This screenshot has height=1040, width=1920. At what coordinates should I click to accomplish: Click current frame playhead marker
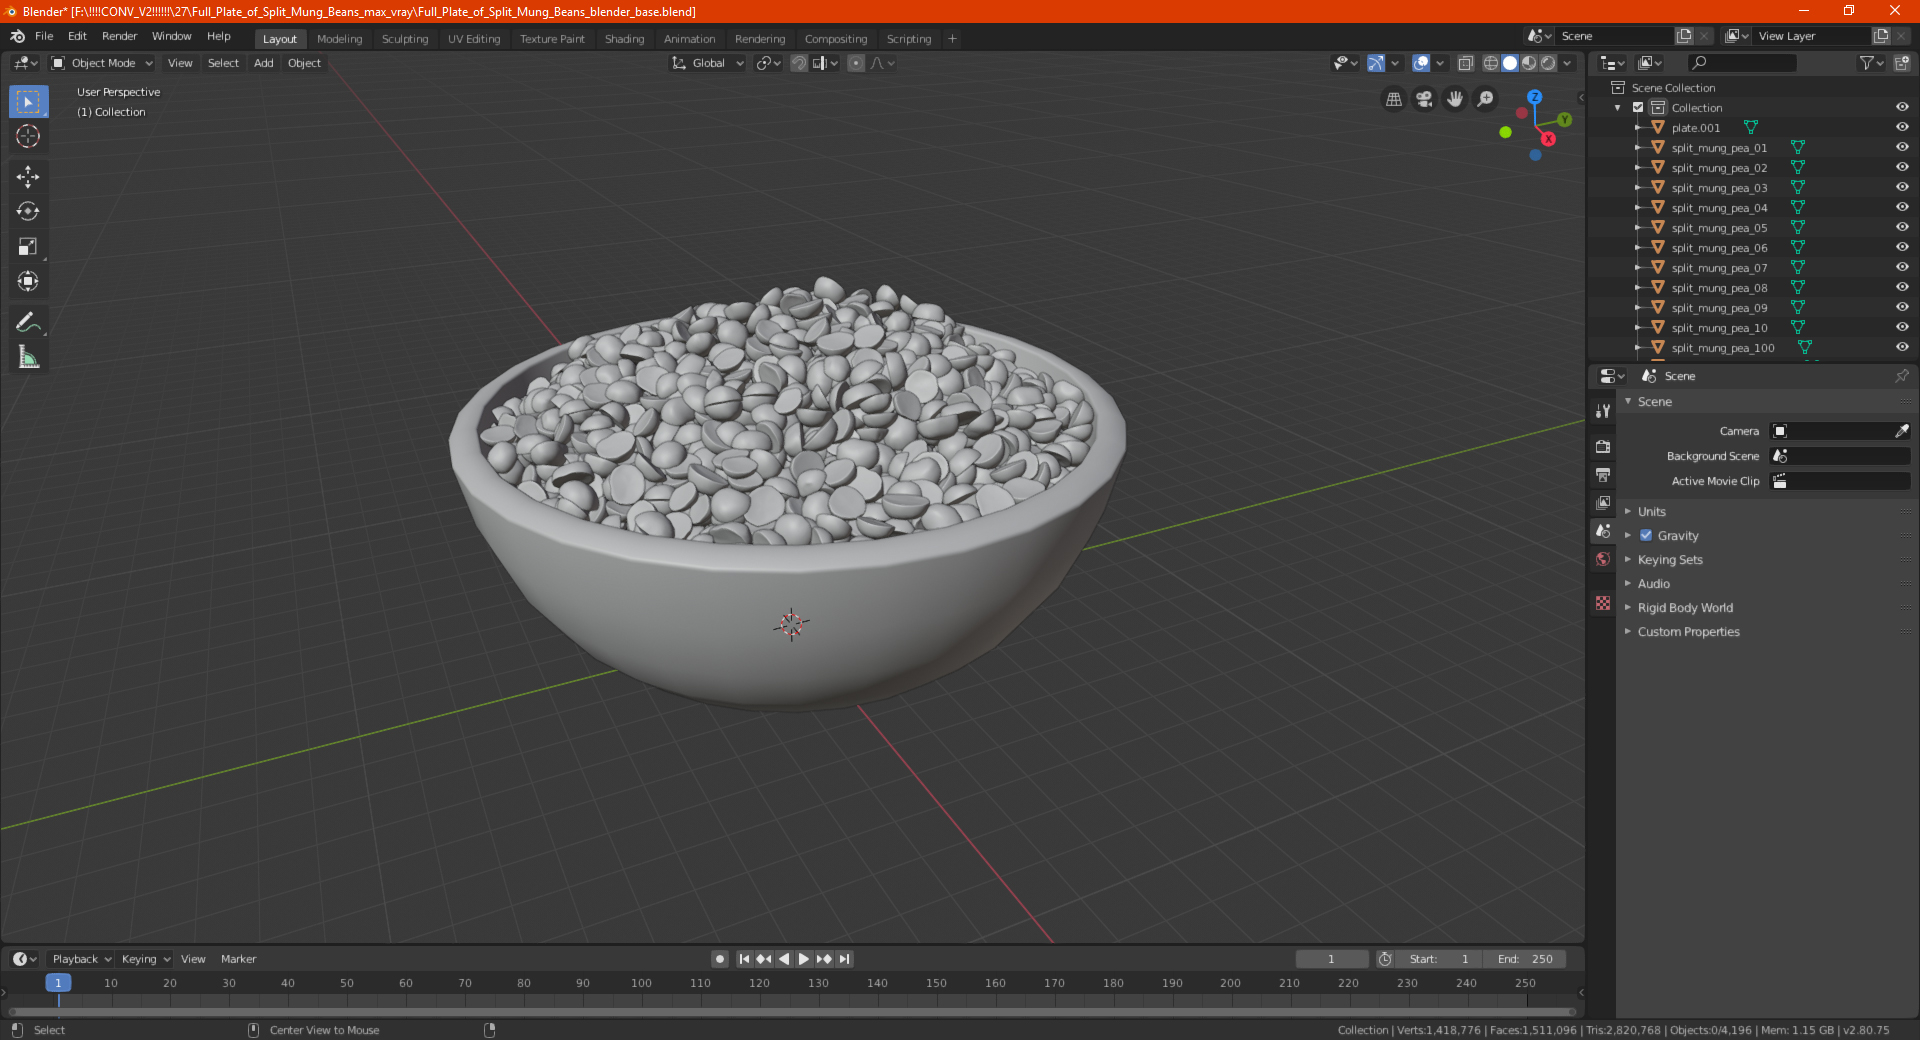[x=58, y=983]
